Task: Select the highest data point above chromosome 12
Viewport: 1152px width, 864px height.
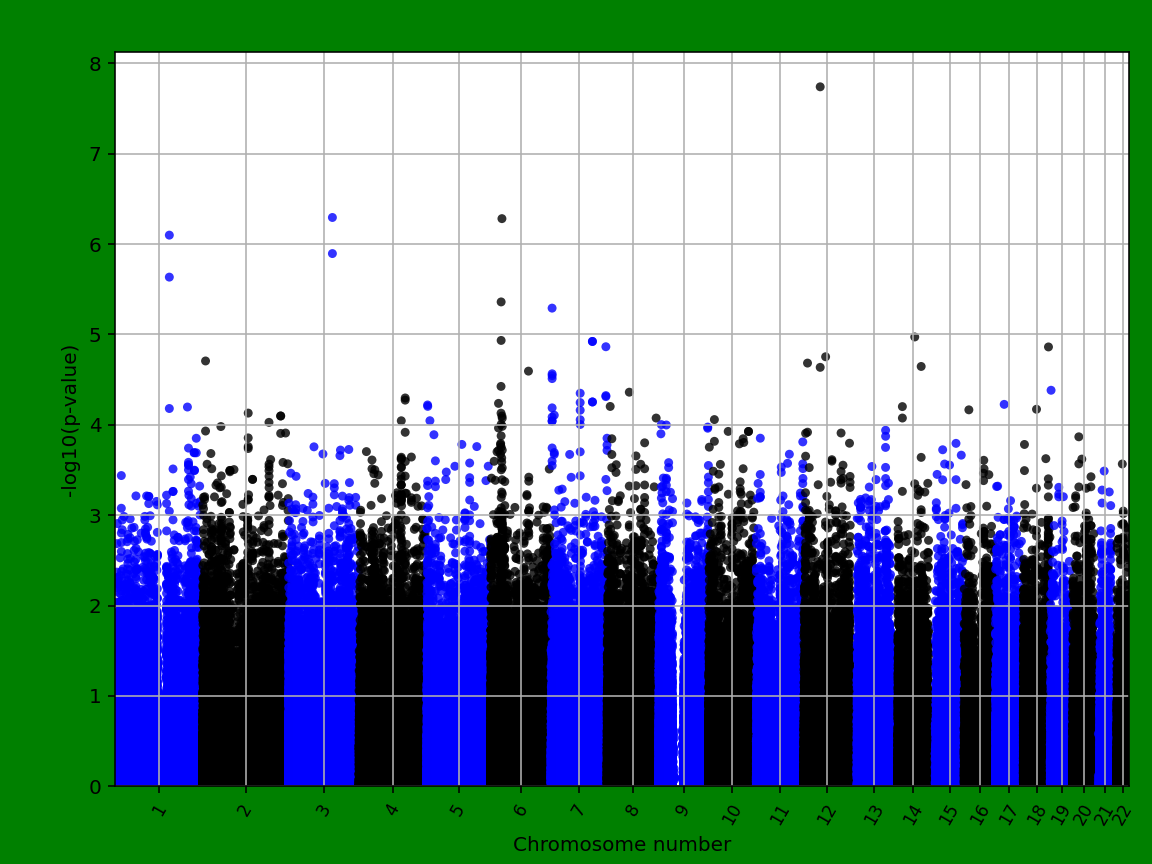Action: [820, 87]
